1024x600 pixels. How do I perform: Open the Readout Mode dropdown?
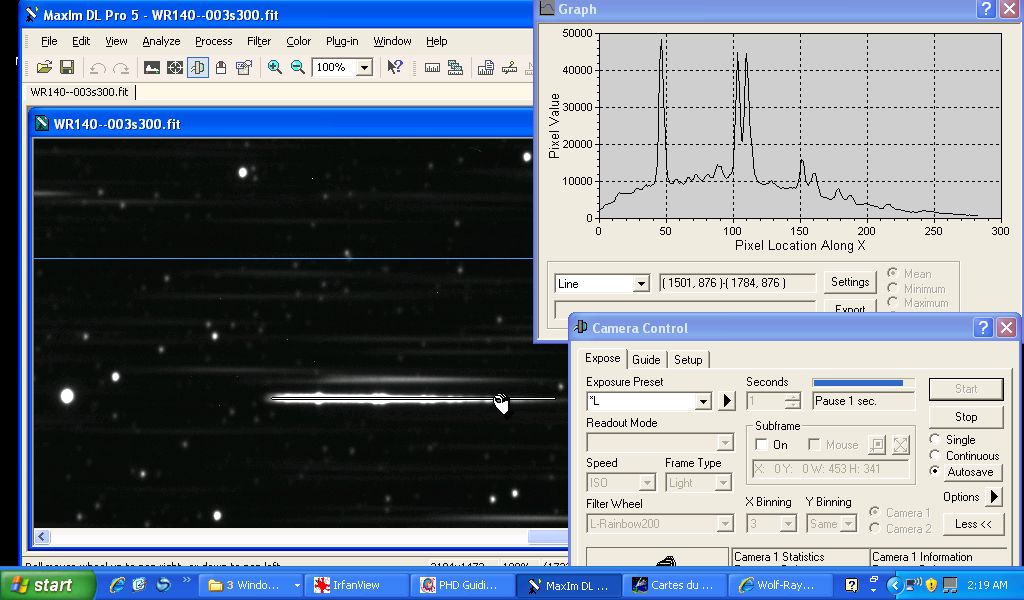724,443
